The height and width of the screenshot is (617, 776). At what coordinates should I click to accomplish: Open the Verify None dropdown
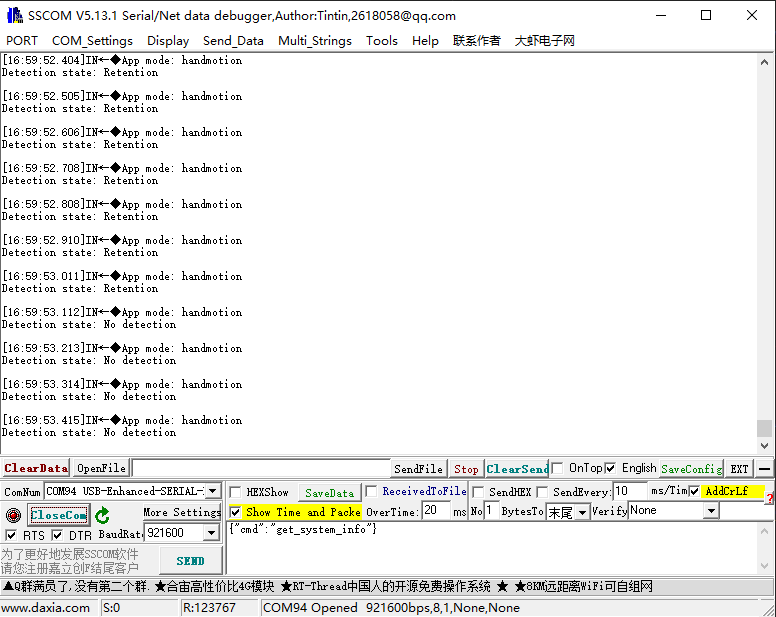click(x=711, y=511)
